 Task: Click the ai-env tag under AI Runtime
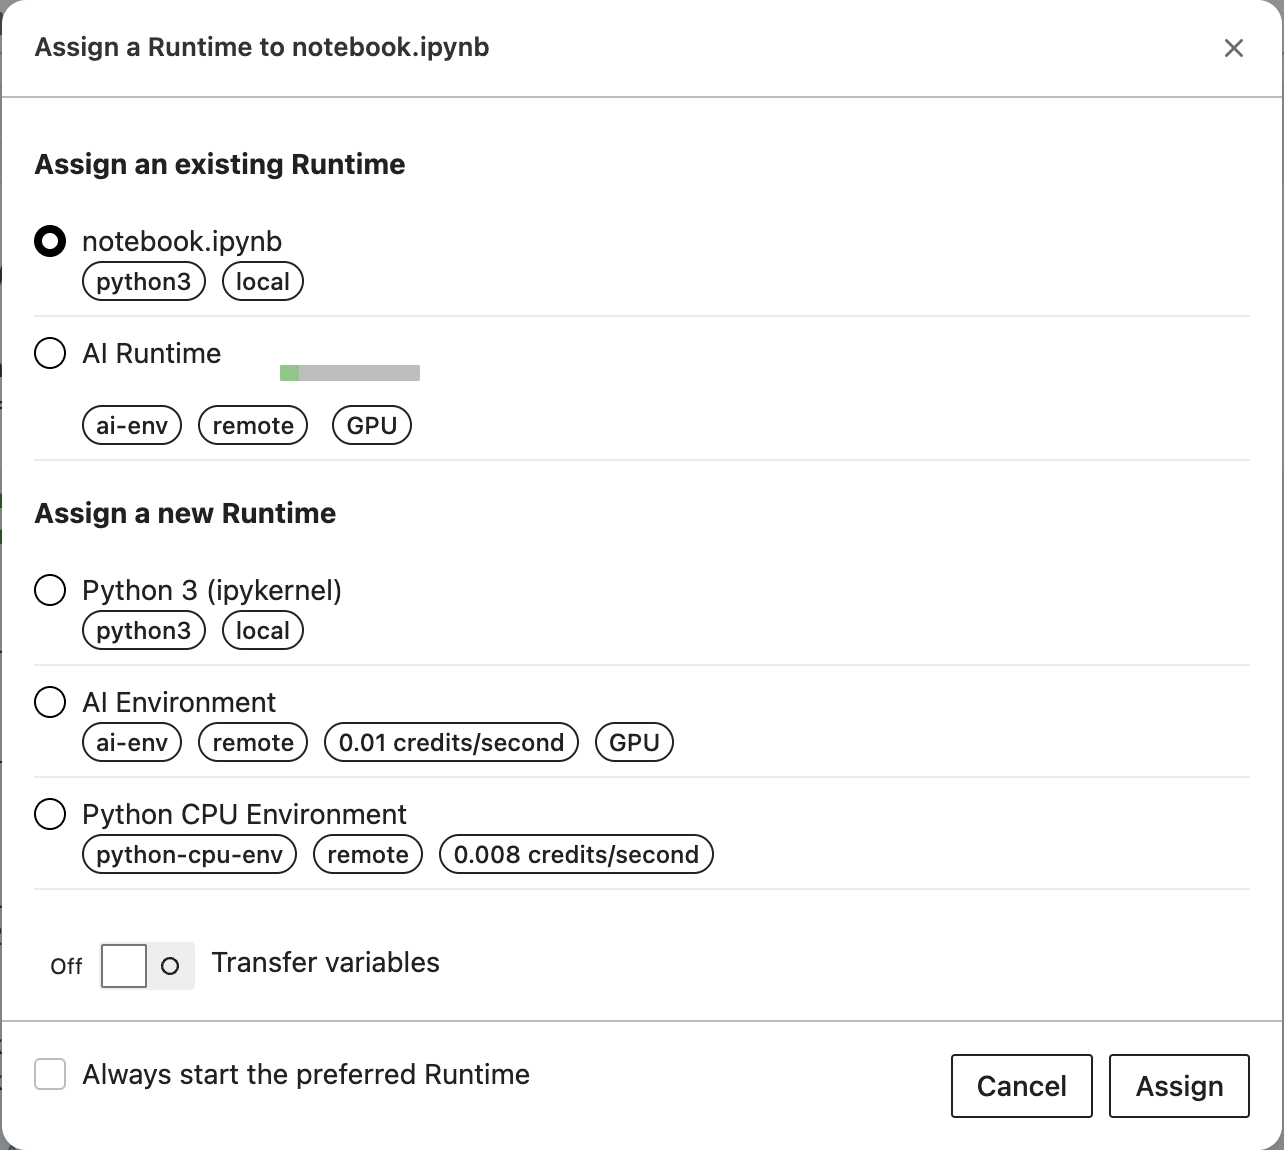131,426
